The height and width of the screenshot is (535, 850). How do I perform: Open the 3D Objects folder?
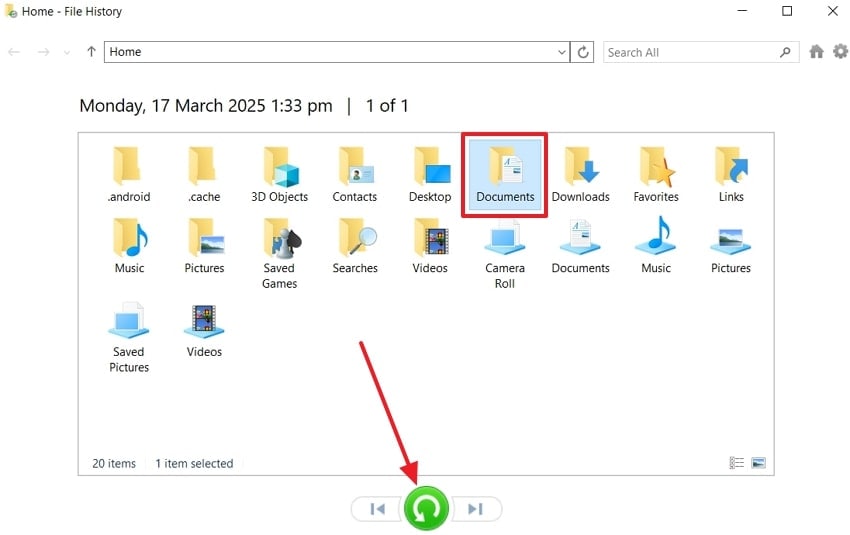click(280, 175)
